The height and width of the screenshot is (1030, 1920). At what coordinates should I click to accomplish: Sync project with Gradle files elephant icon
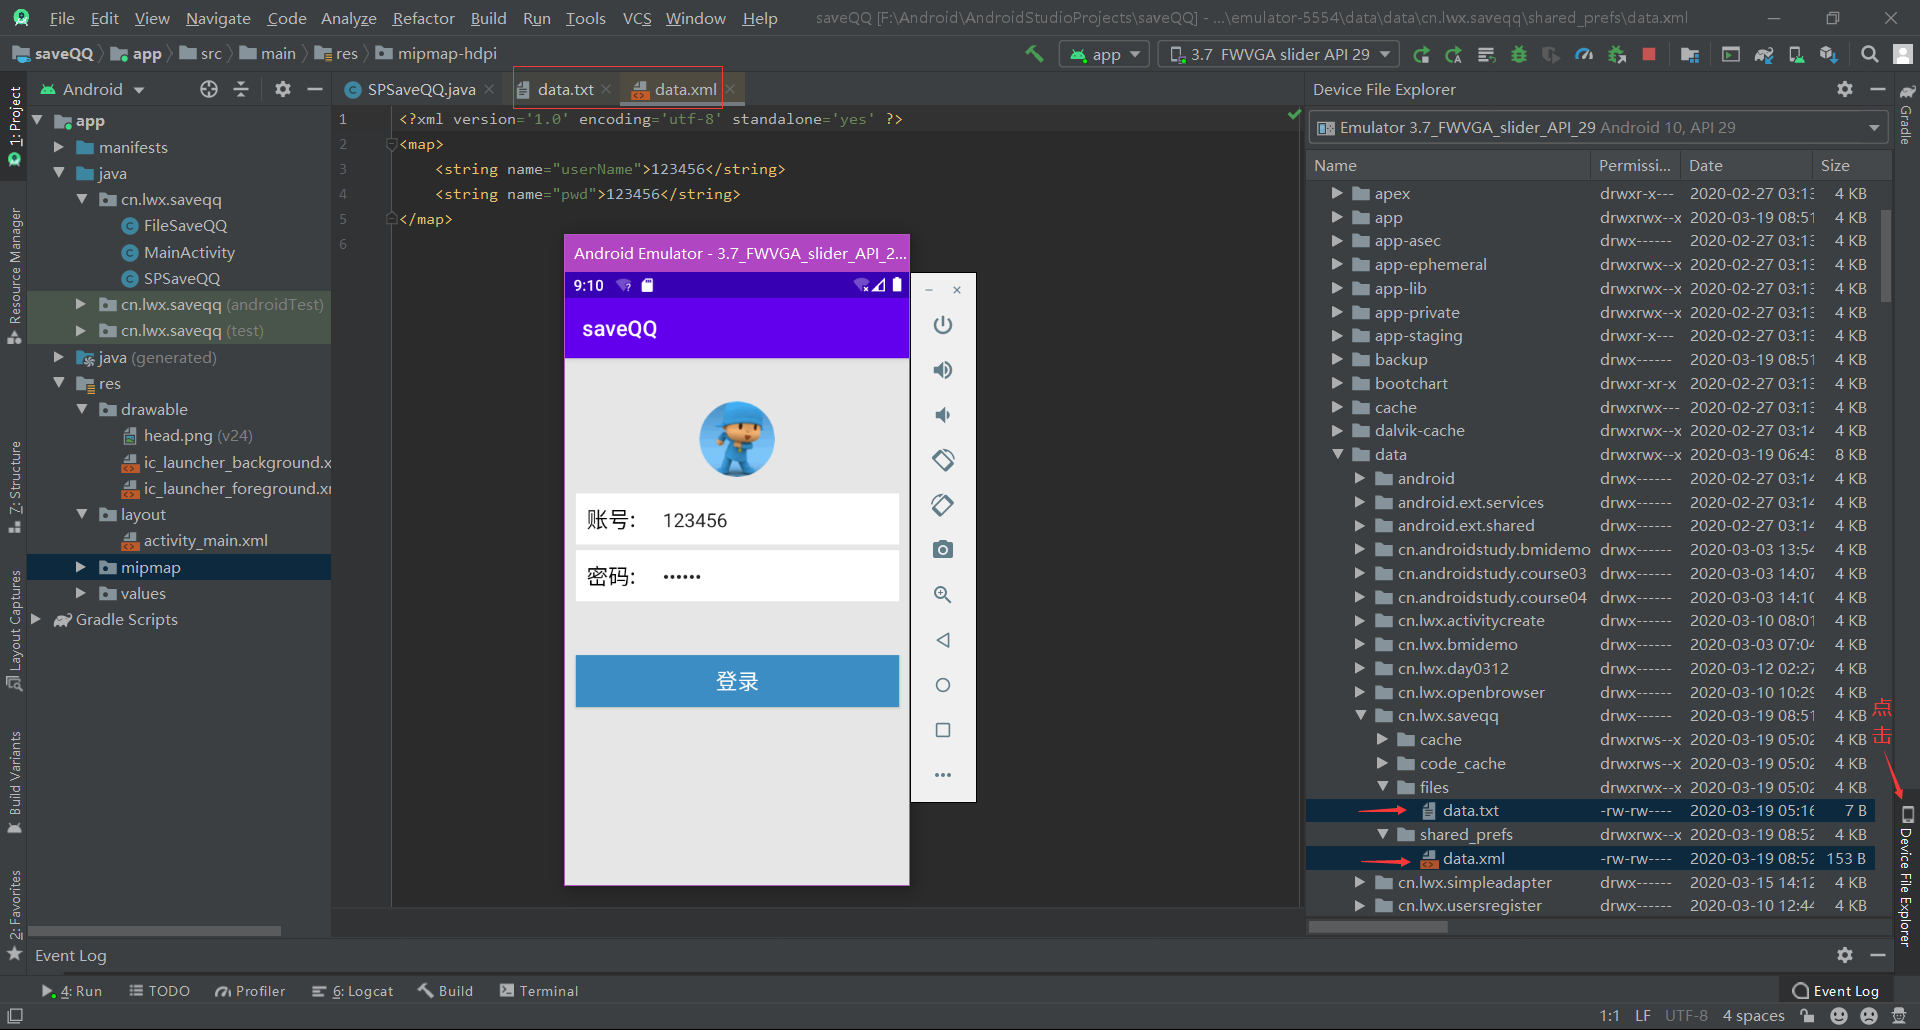tap(1764, 54)
